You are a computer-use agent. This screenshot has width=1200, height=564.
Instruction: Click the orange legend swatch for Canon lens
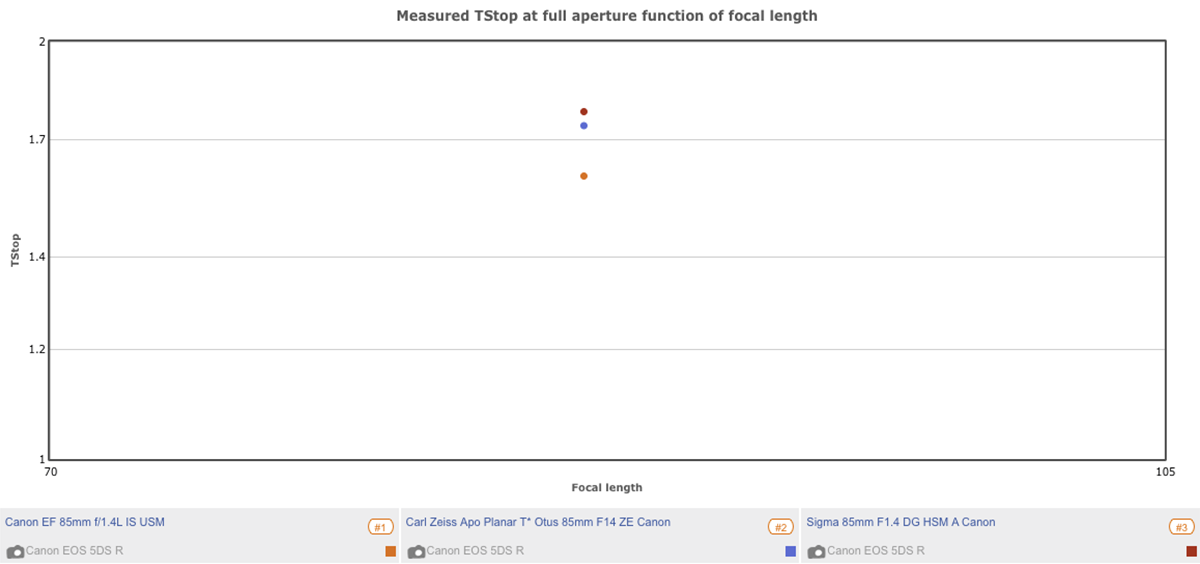tap(391, 551)
